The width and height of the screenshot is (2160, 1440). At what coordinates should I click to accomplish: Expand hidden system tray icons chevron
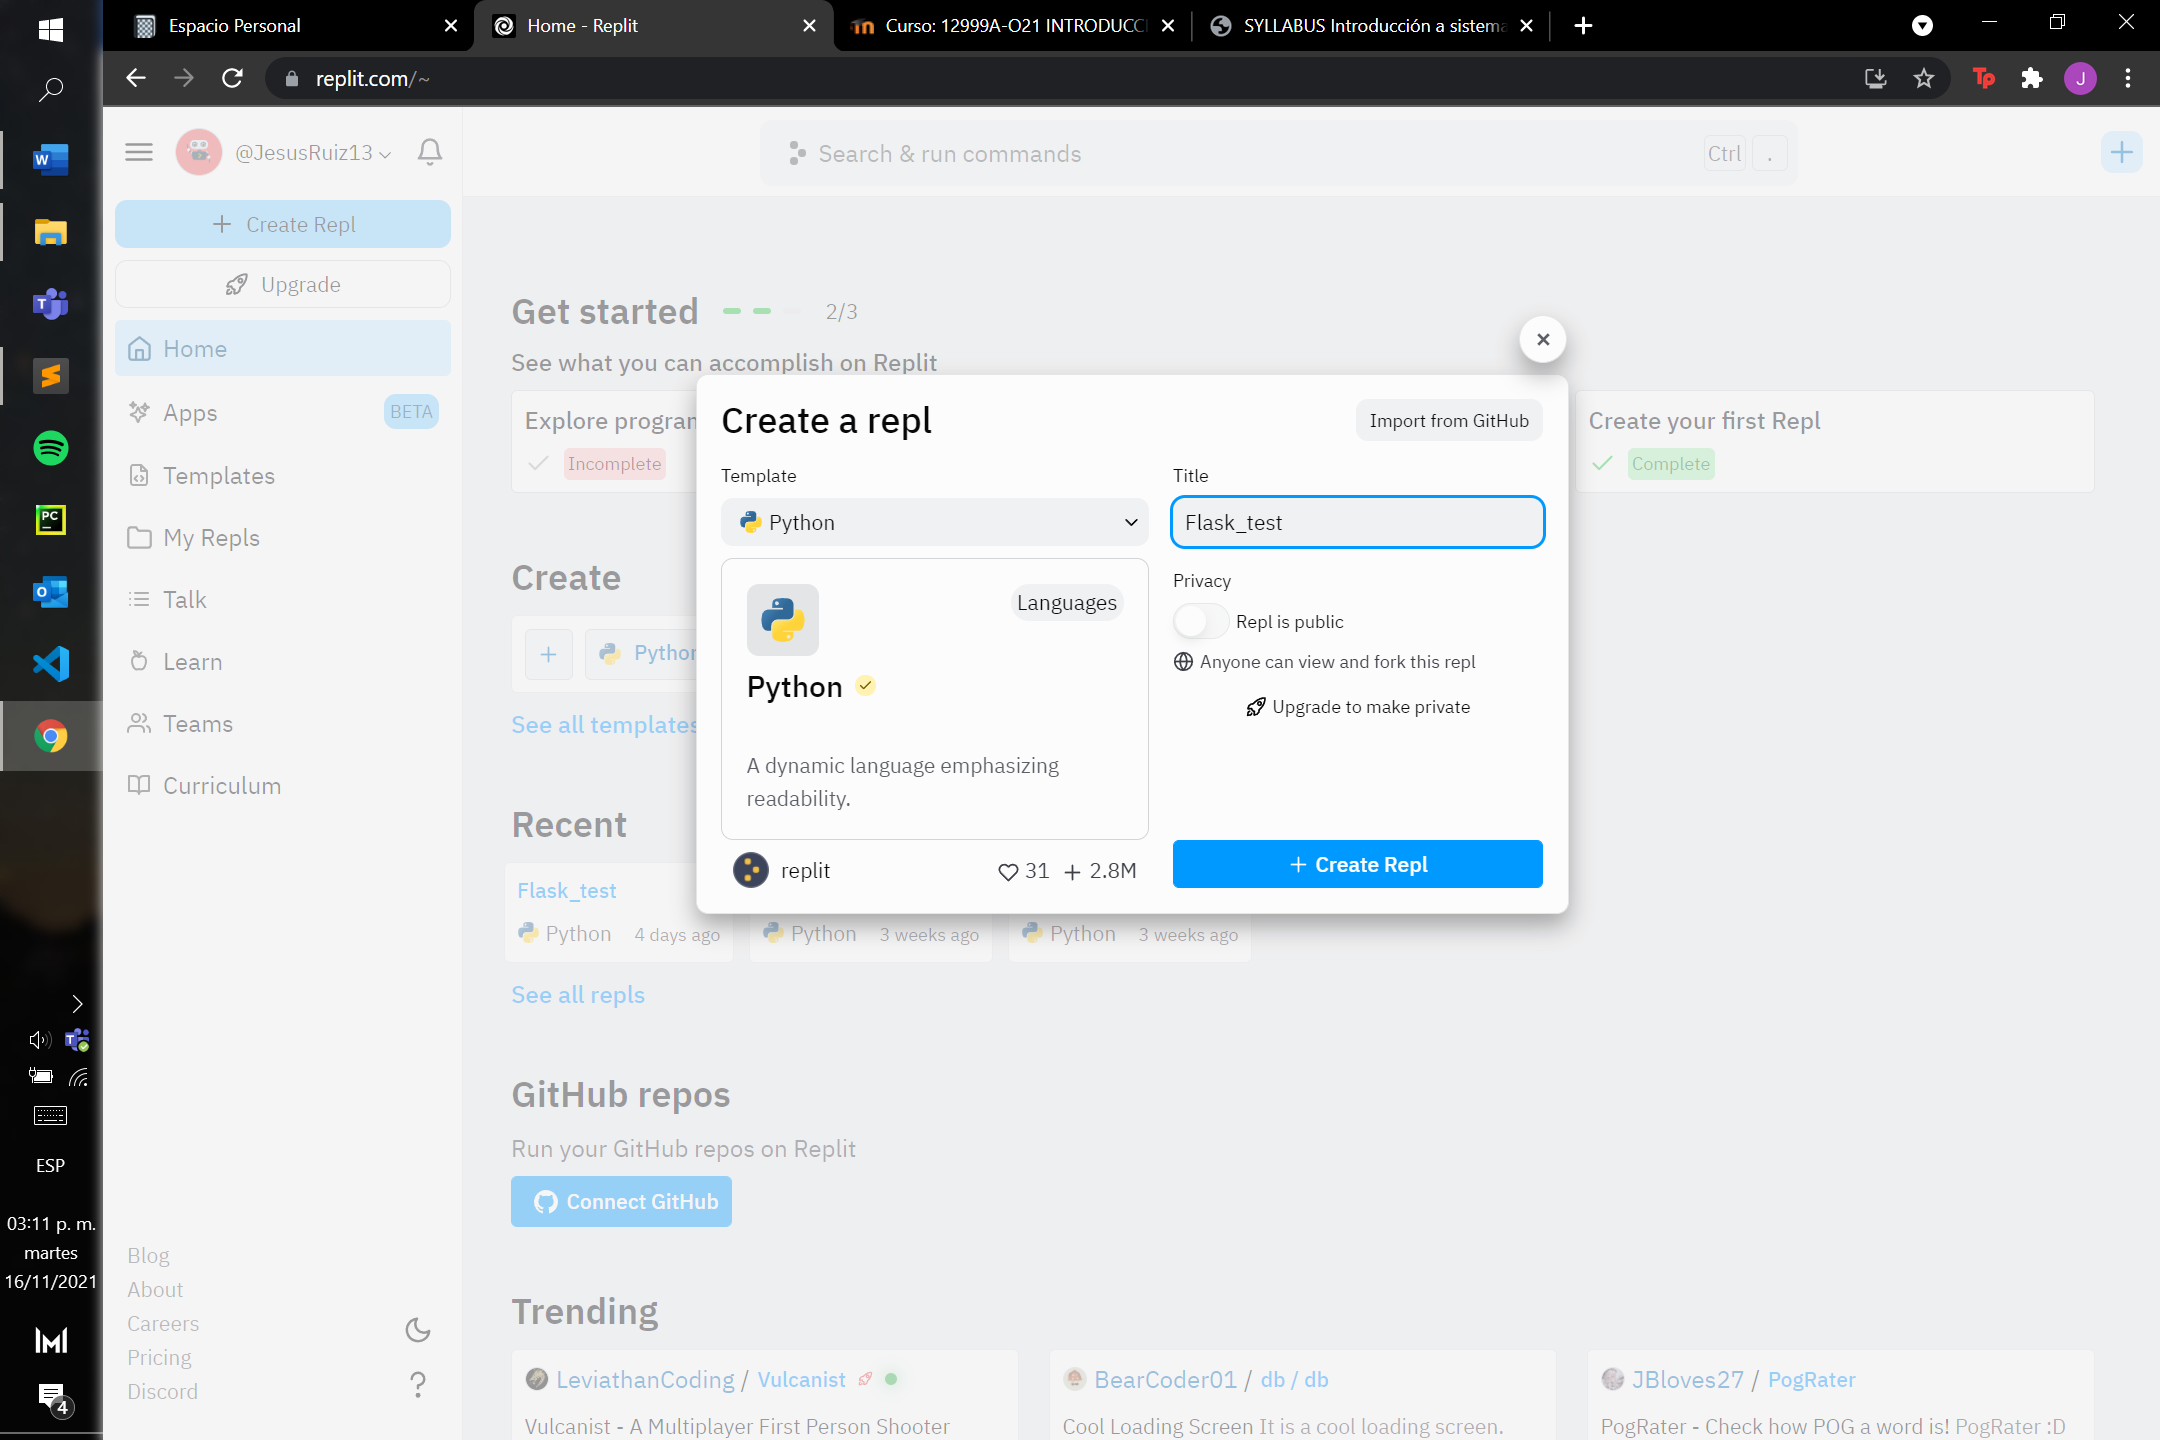77,1004
